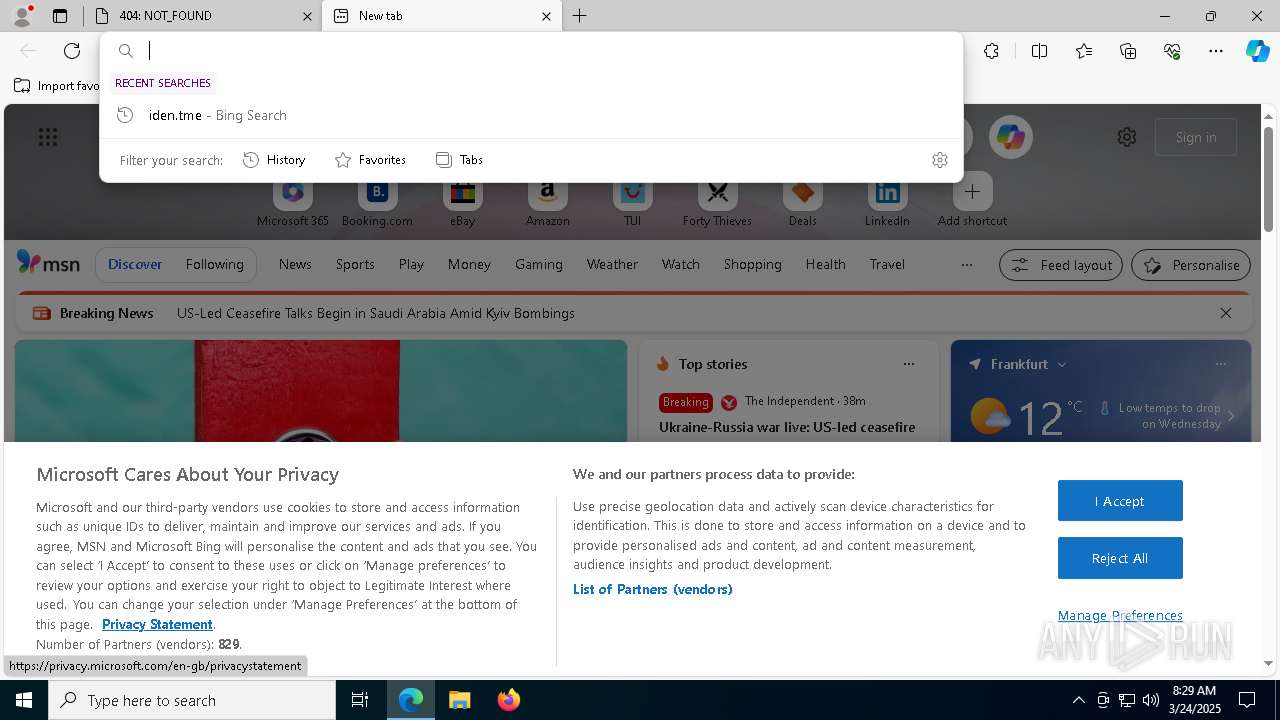Select recent search iden.tme
The width and height of the screenshot is (1280, 720).
coord(532,115)
